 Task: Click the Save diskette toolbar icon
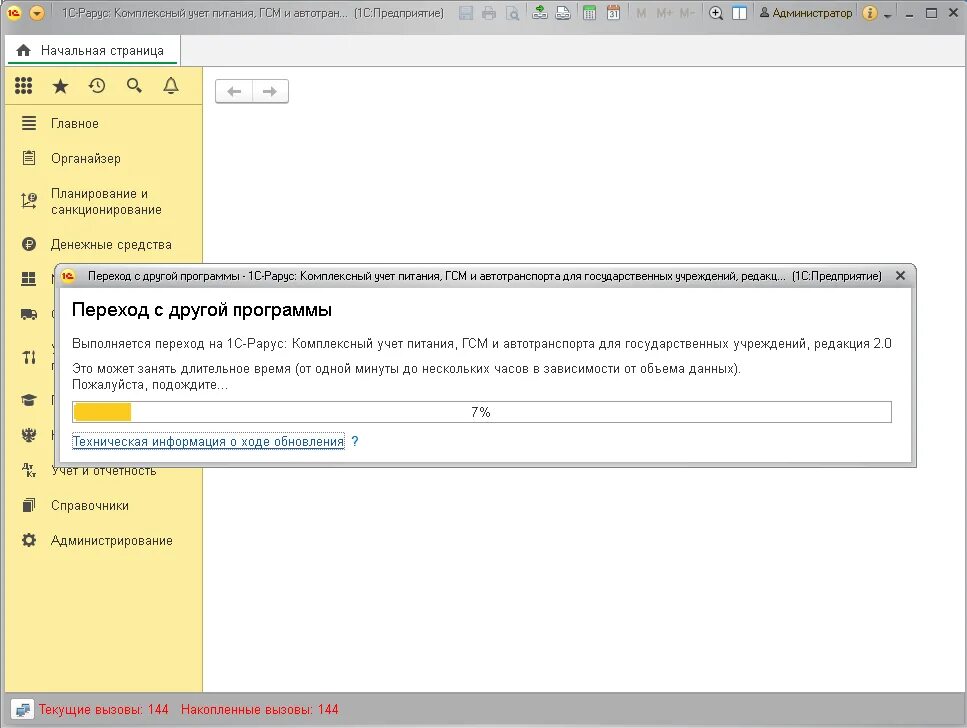(x=466, y=13)
